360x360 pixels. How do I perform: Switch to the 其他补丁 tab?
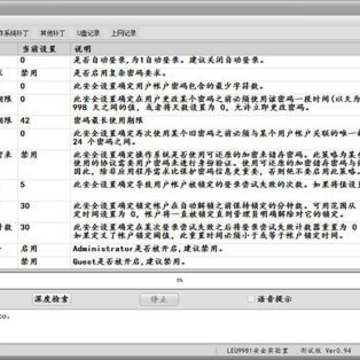[x=52, y=33]
